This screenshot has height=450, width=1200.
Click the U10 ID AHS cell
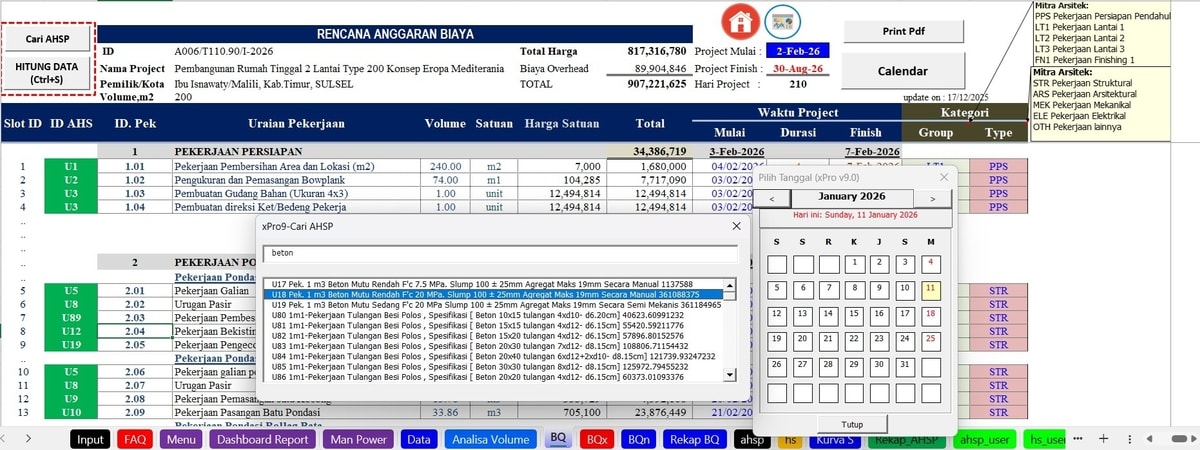click(x=71, y=411)
